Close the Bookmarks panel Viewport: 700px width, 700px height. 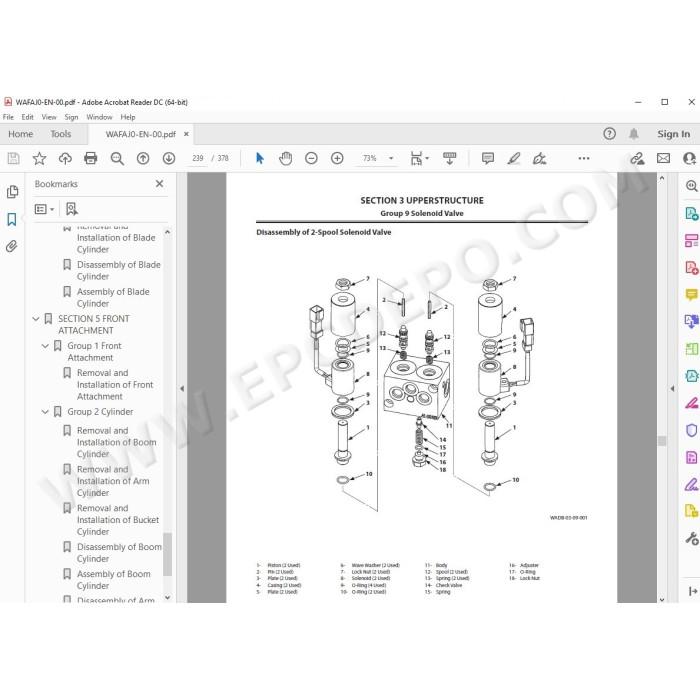coord(159,183)
